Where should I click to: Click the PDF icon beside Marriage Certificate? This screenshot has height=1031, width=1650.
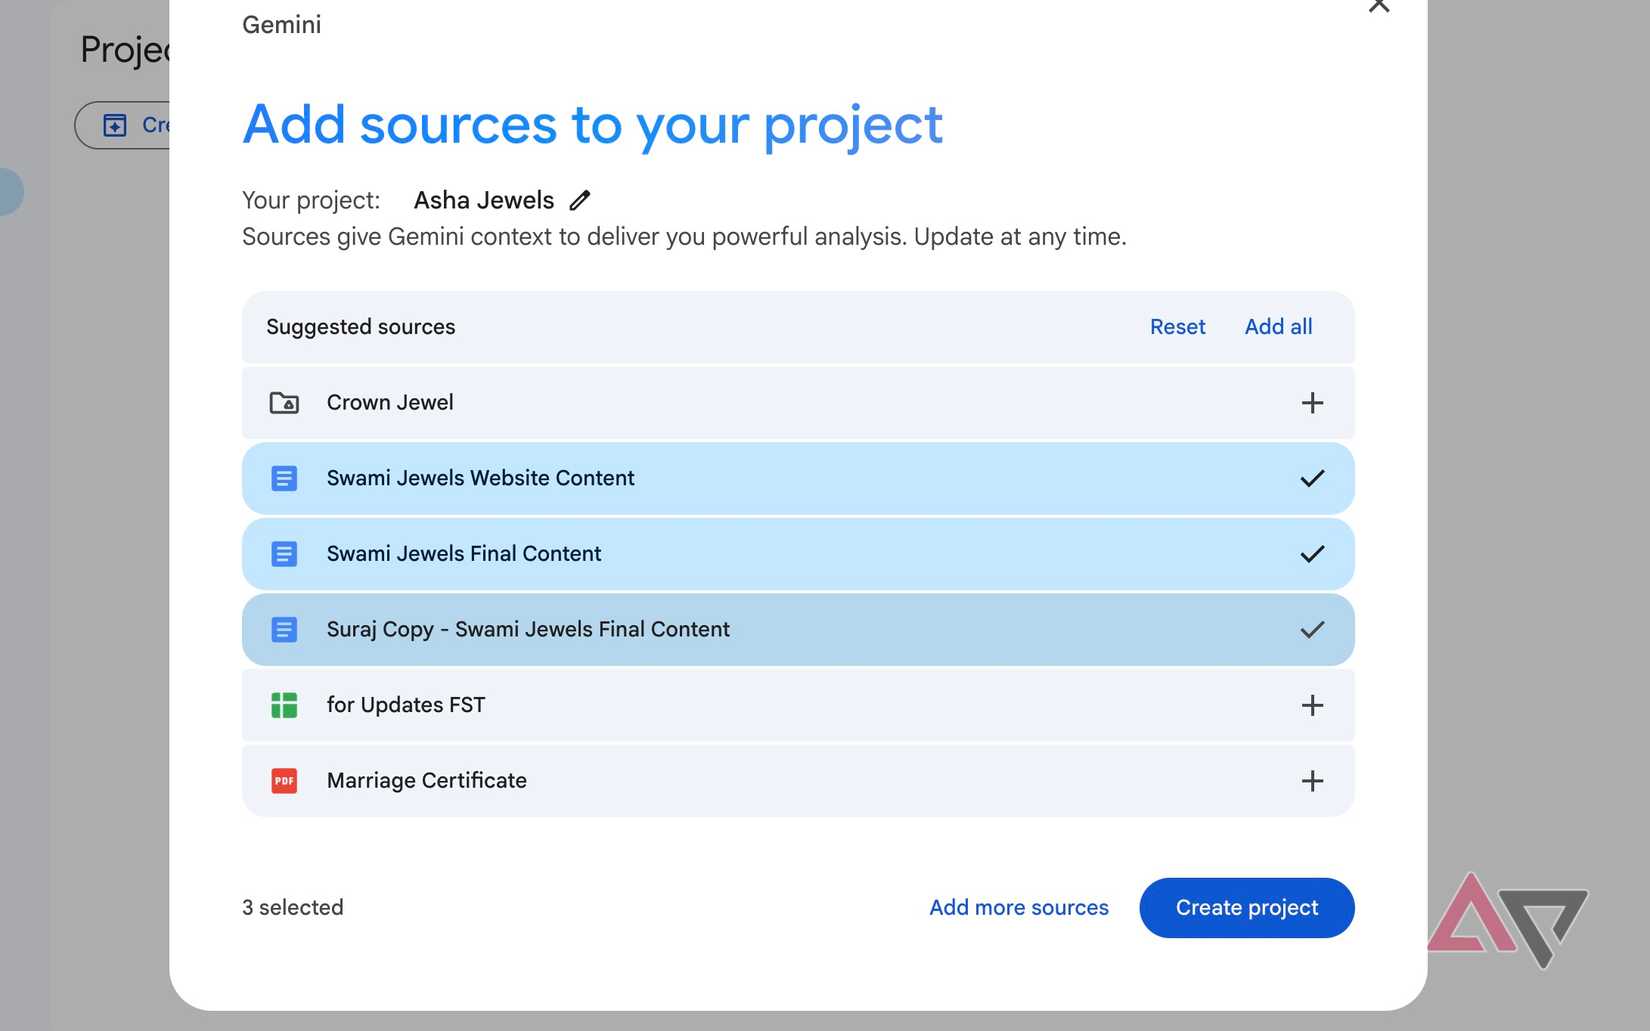(284, 781)
